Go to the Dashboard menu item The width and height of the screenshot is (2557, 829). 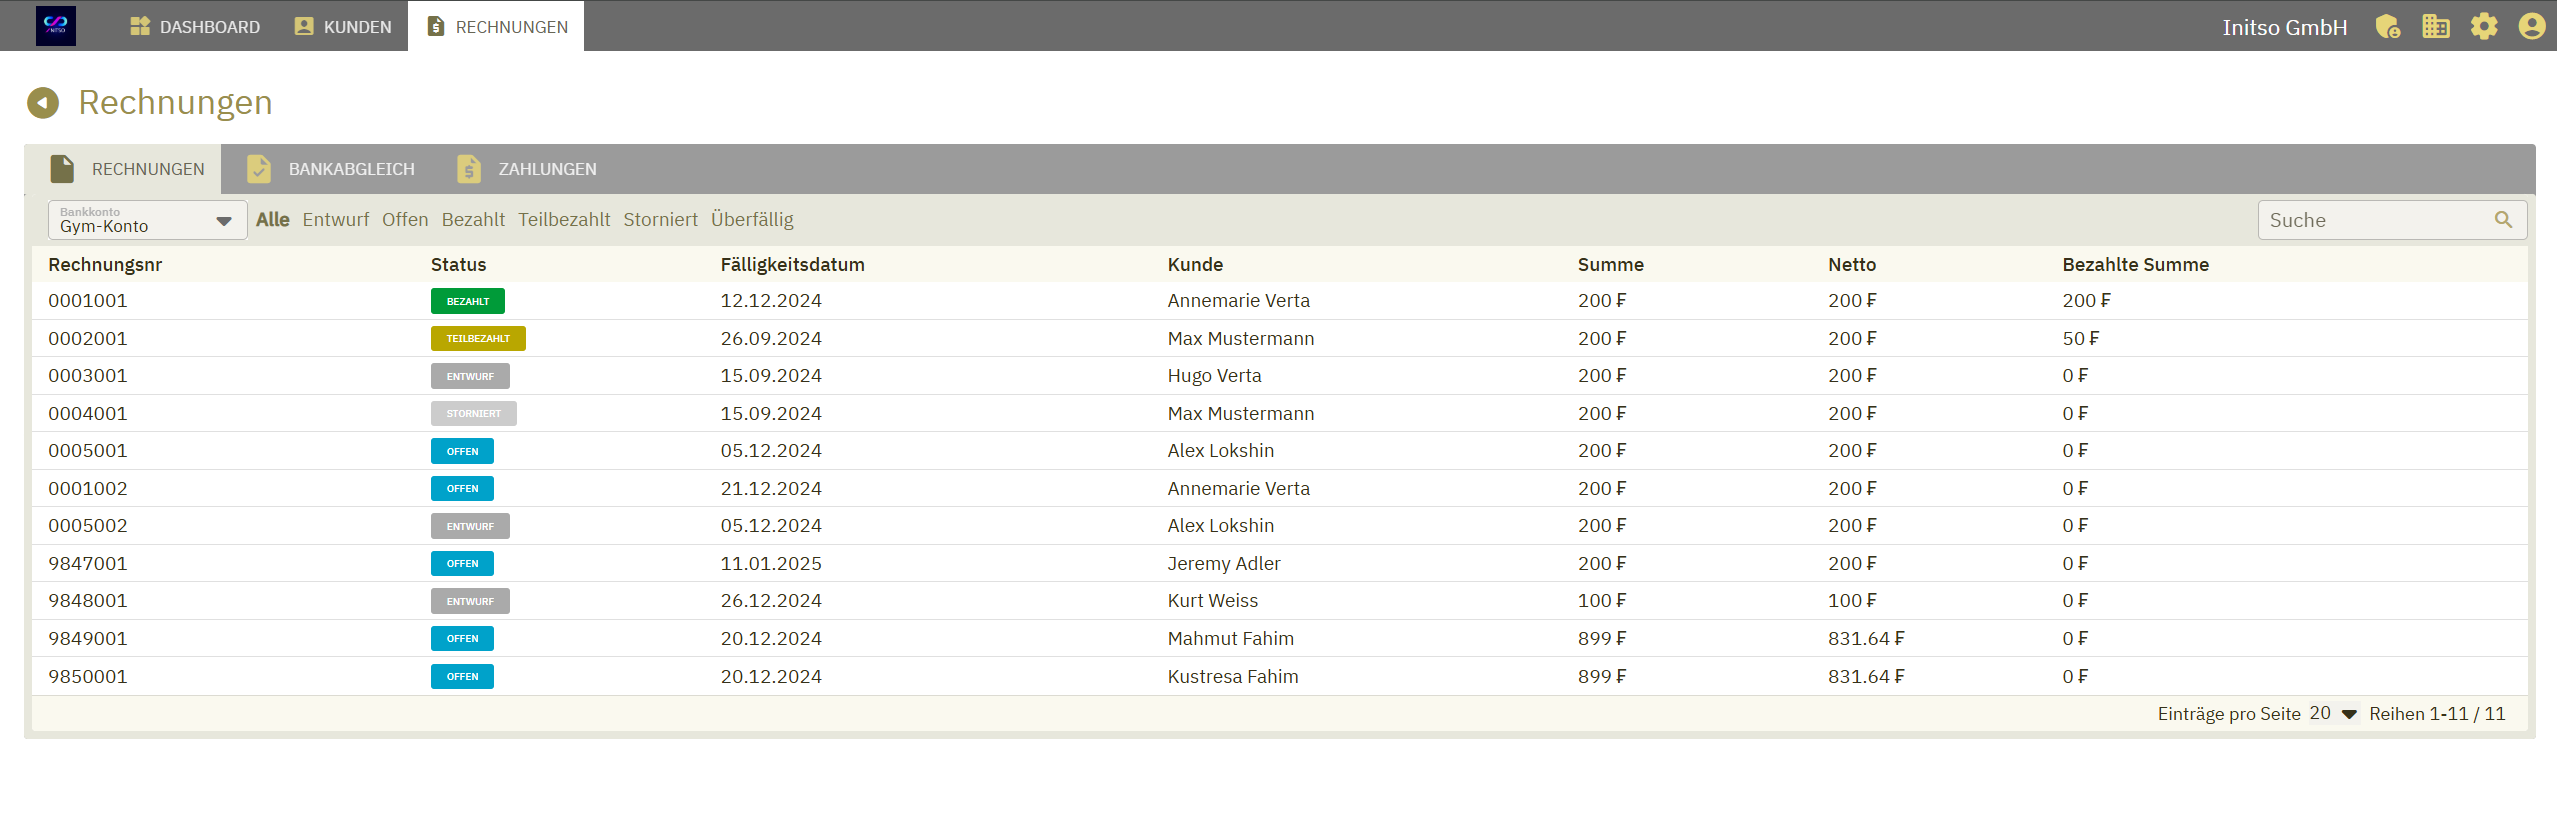tap(195, 27)
